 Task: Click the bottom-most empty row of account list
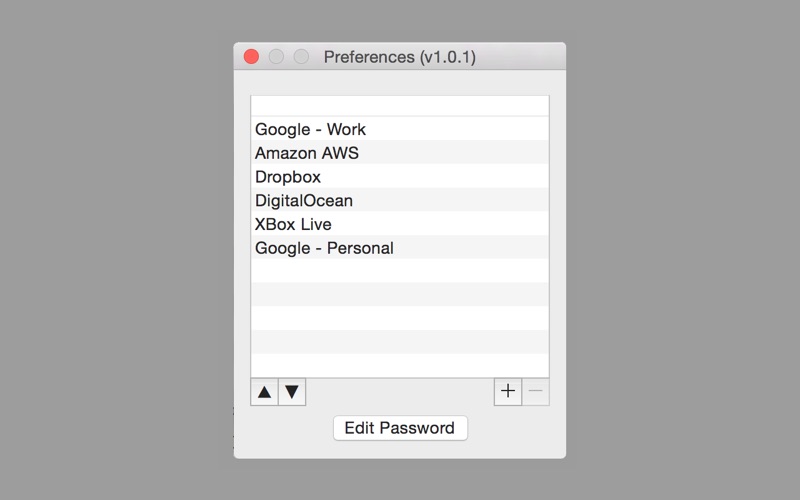pyautogui.click(x=400, y=366)
